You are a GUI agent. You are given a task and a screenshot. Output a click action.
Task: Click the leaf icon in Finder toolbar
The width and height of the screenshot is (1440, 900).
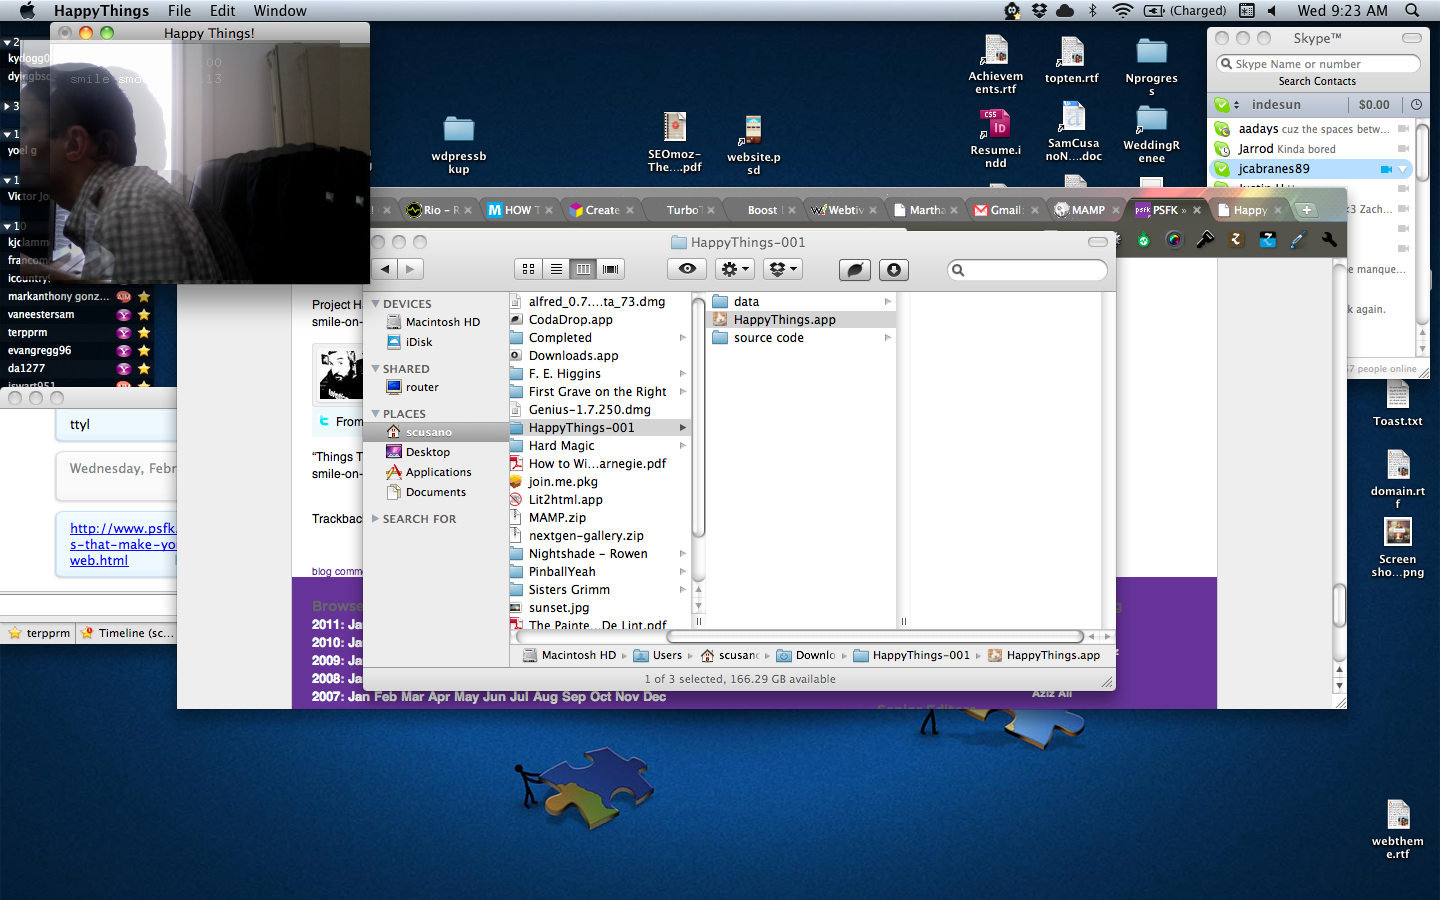[x=855, y=269]
